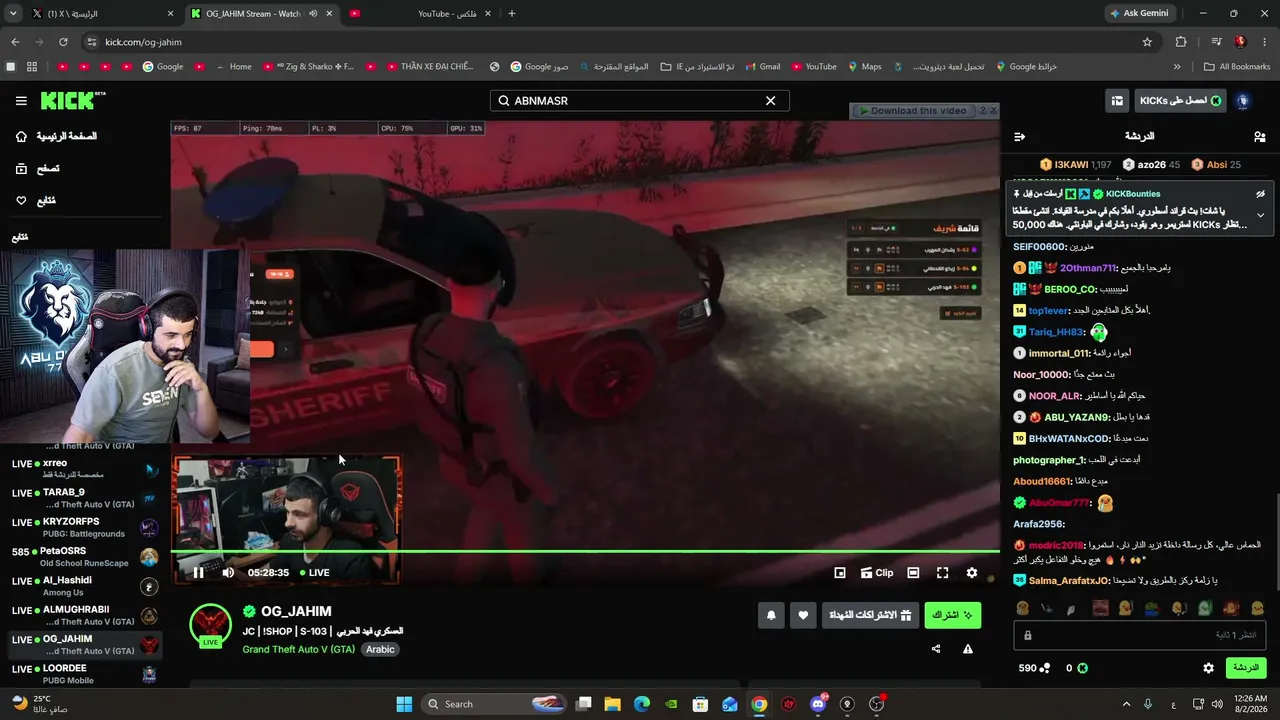Viewport: 1280px width, 720px height.
Task: Collapse the chat panel
Action: [x=1019, y=136]
